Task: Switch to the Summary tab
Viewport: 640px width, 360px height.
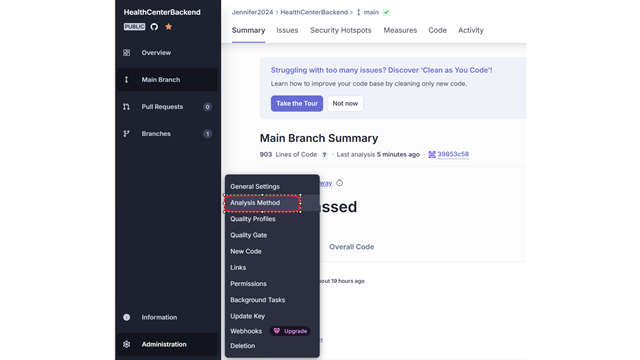Action: 248,30
